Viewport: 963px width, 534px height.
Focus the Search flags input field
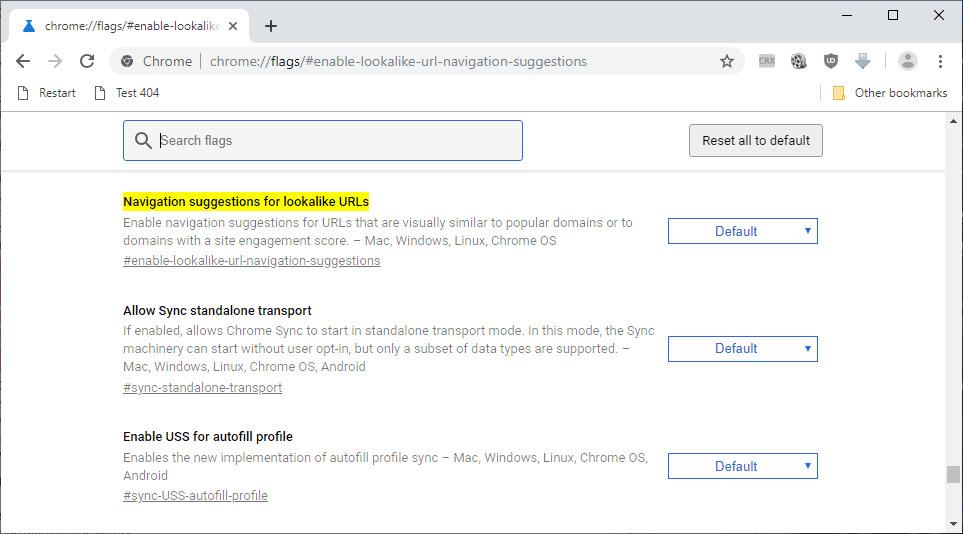pyautogui.click(x=322, y=140)
